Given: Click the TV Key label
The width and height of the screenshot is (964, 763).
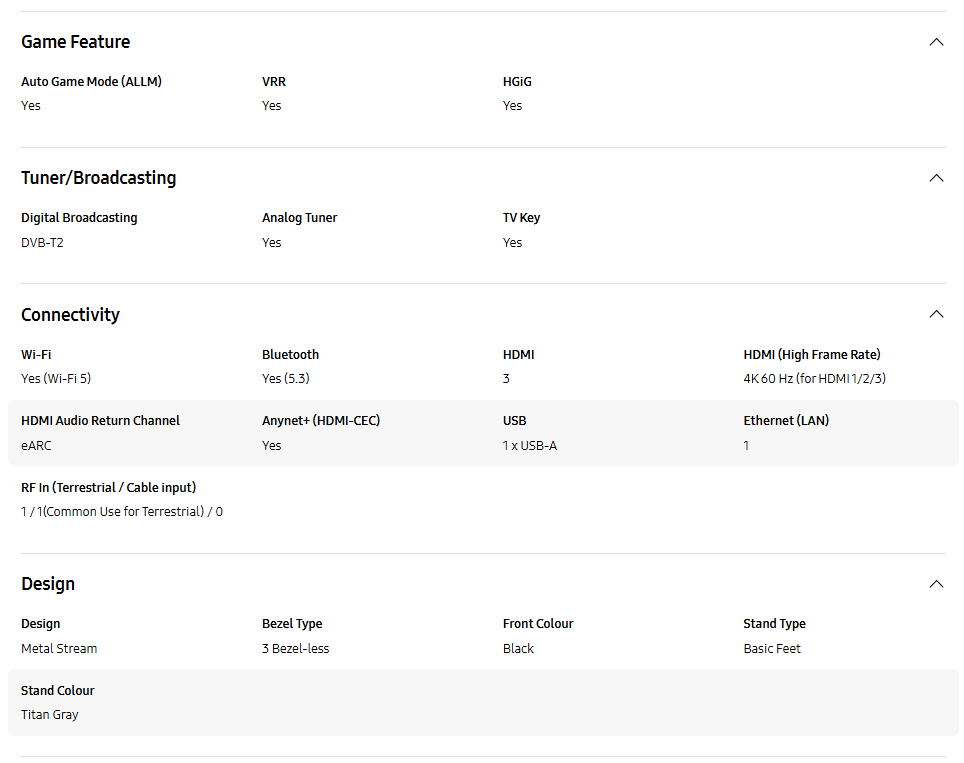Looking at the screenshot, I should click(521, 218).
